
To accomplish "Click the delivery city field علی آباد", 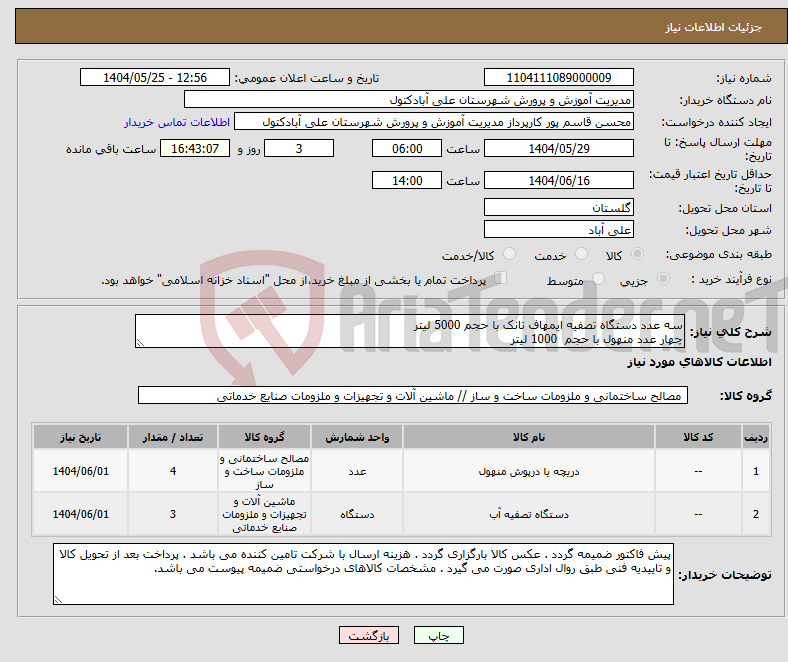I will [x=559, y=230].
